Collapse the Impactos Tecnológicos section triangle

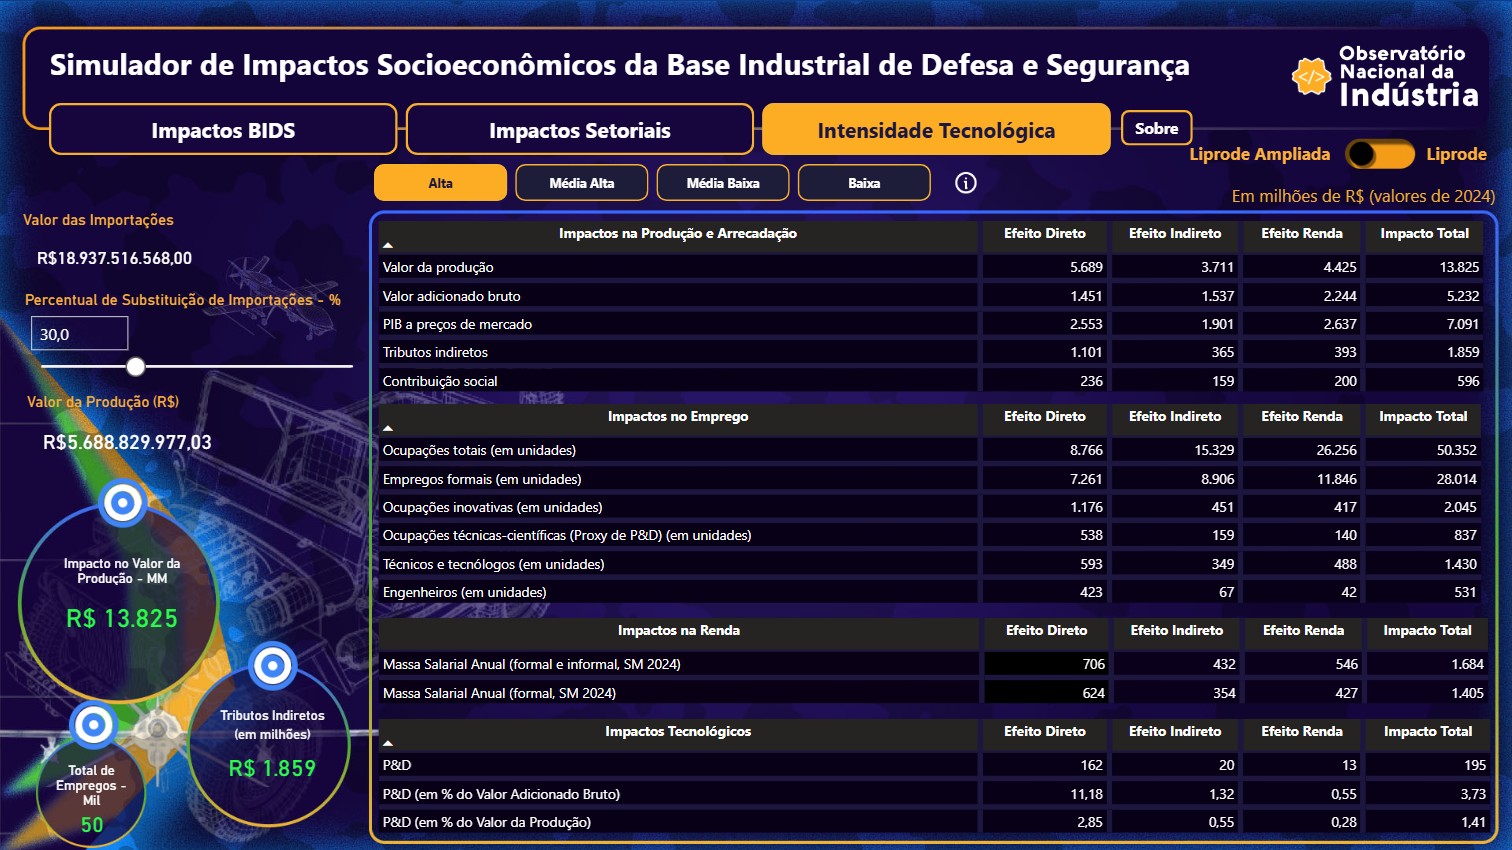click(x=388, y=743)
